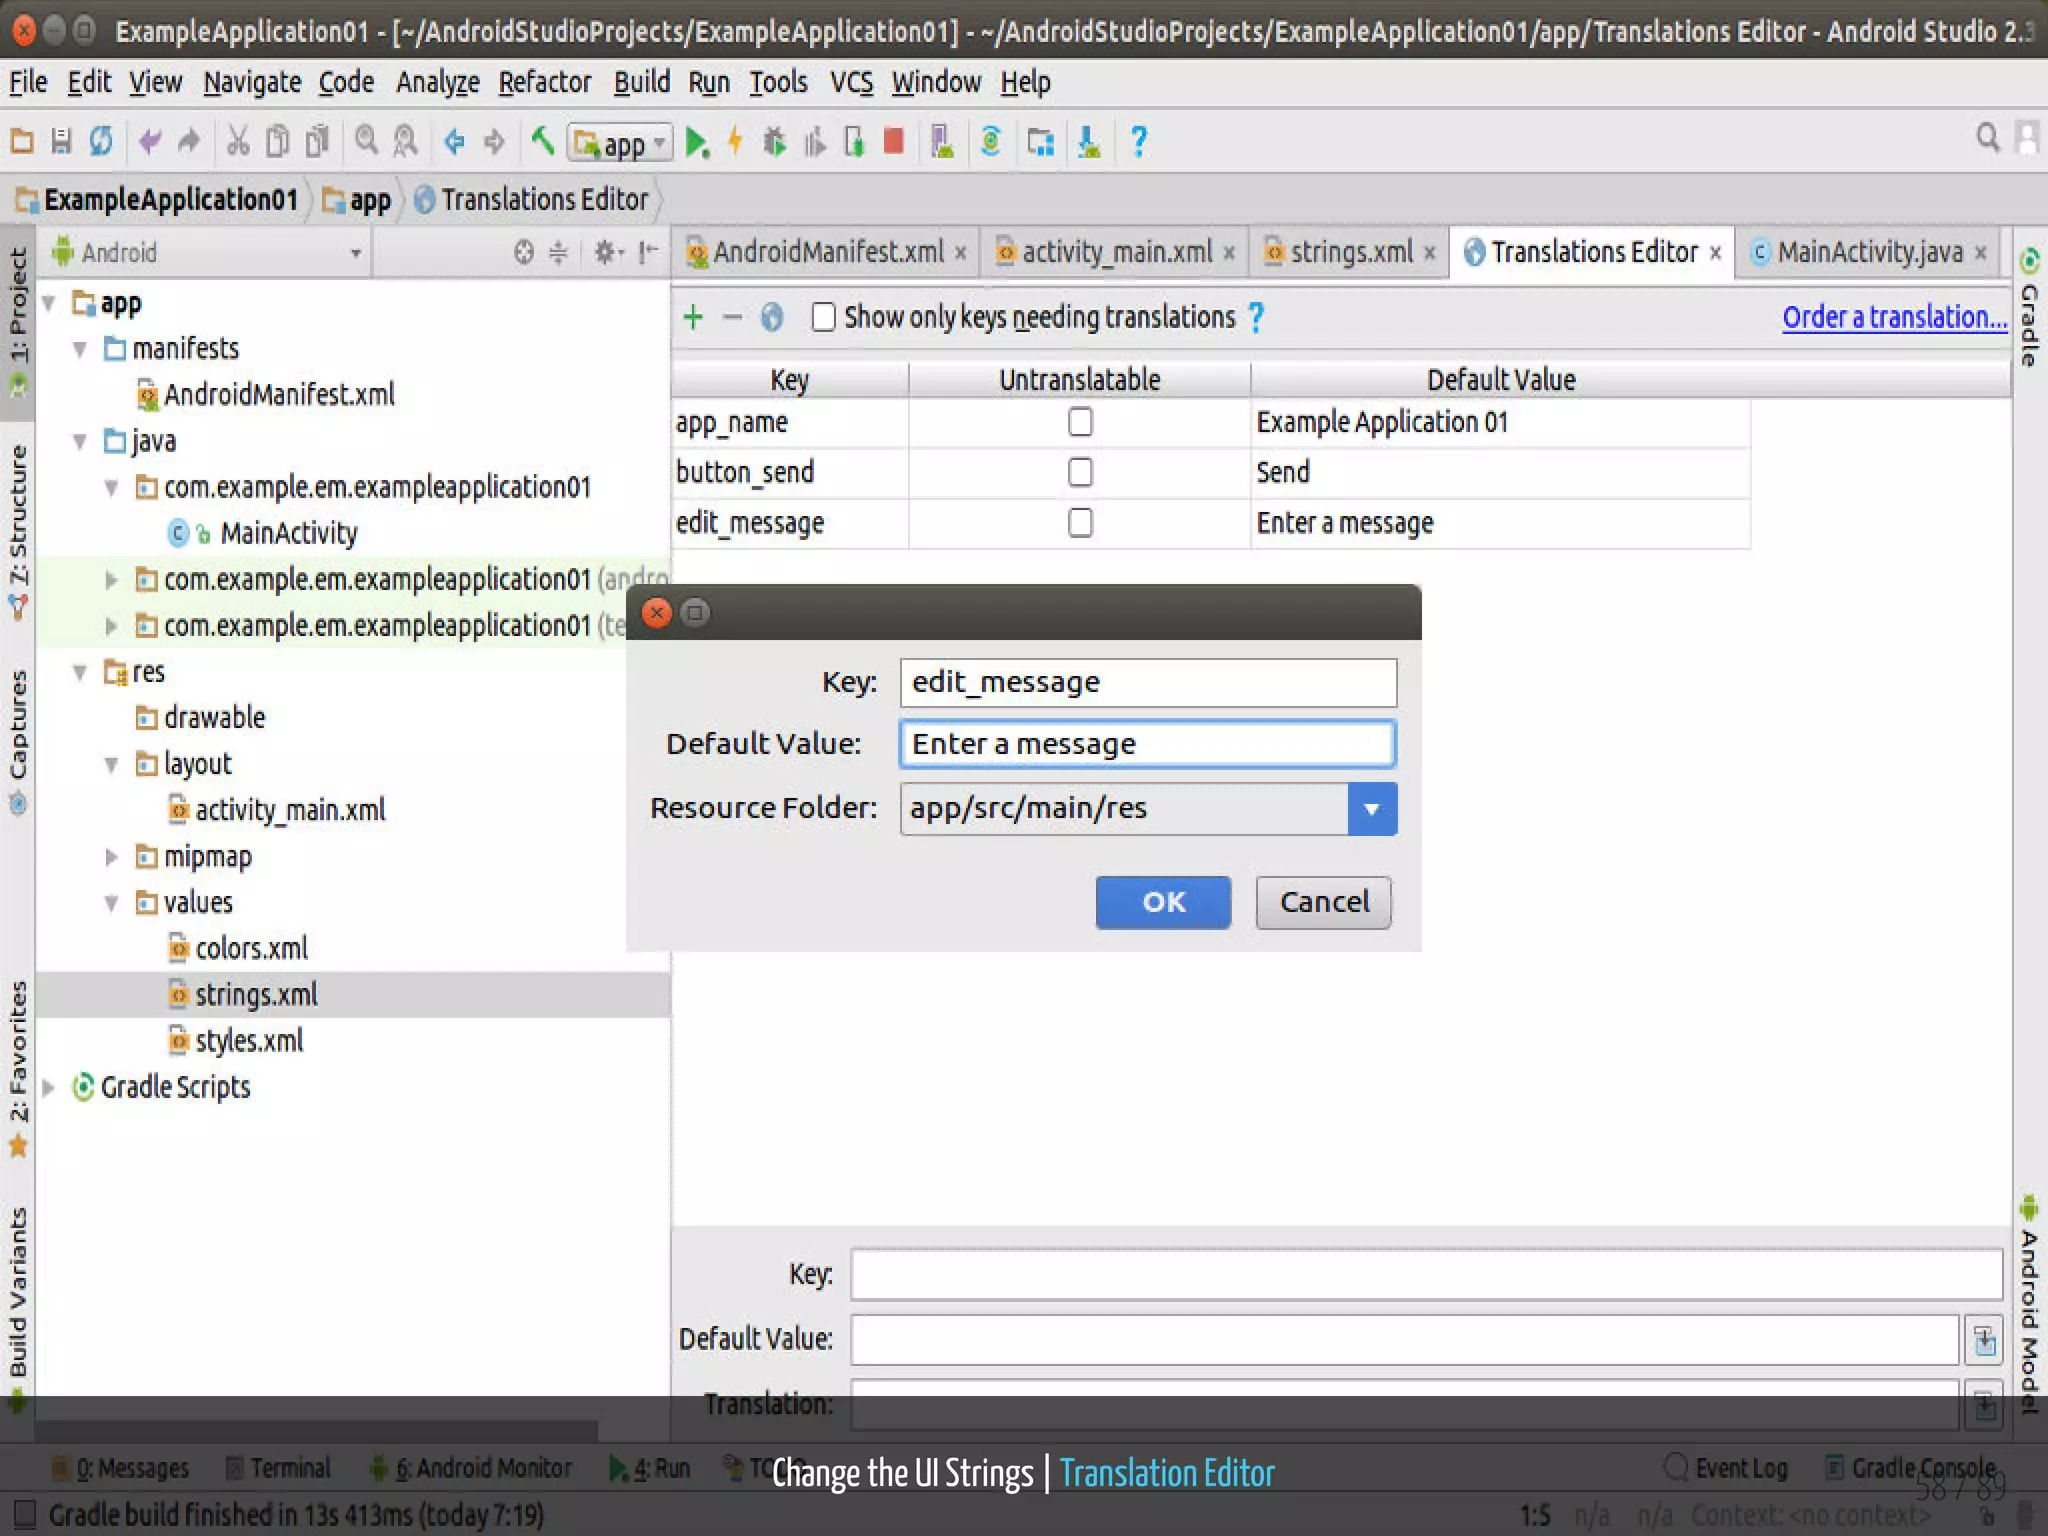Click the Redo arrow icon
Screen dimensions: 2048x1536
coord(189,142)
